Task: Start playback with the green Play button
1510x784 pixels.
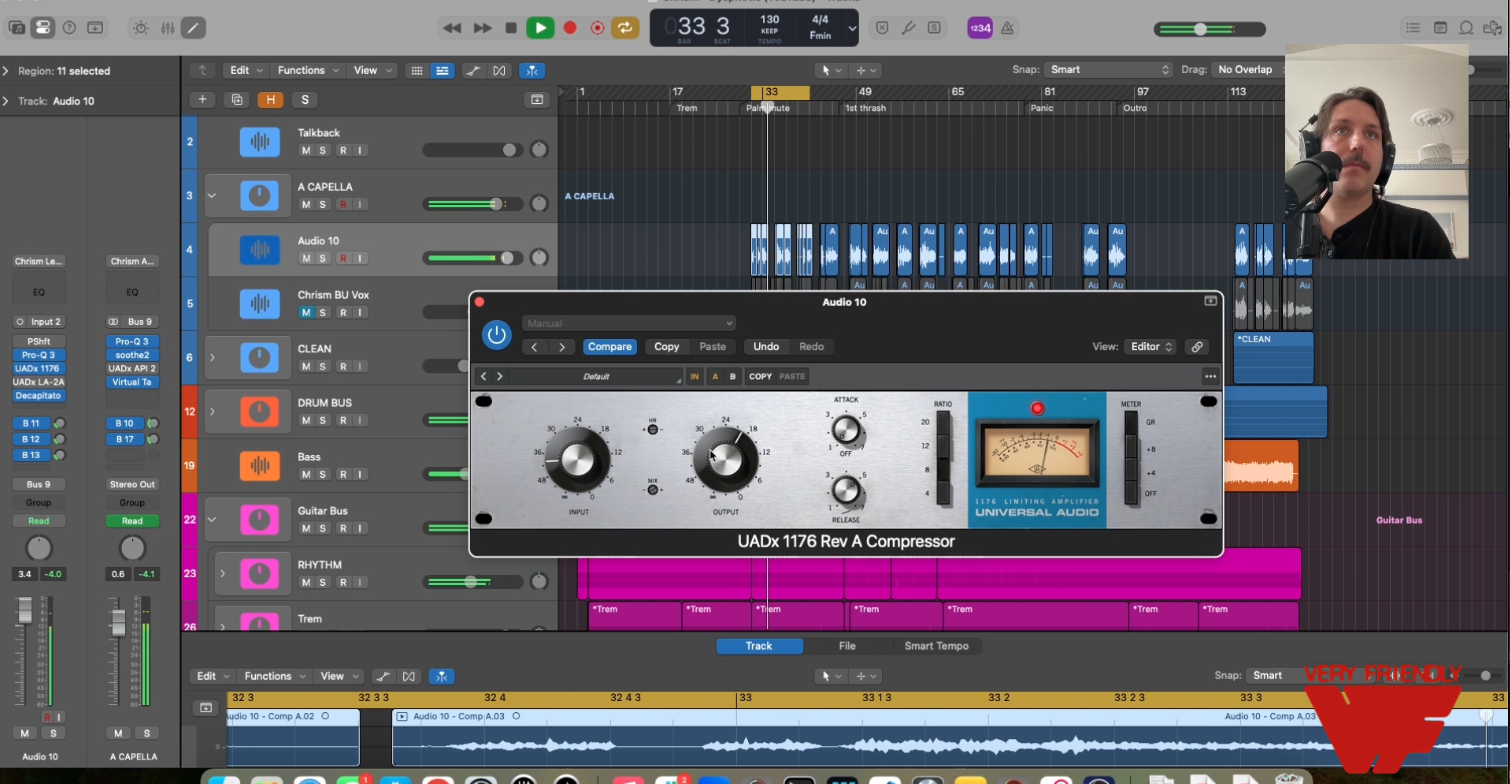Action: point(540,28)
